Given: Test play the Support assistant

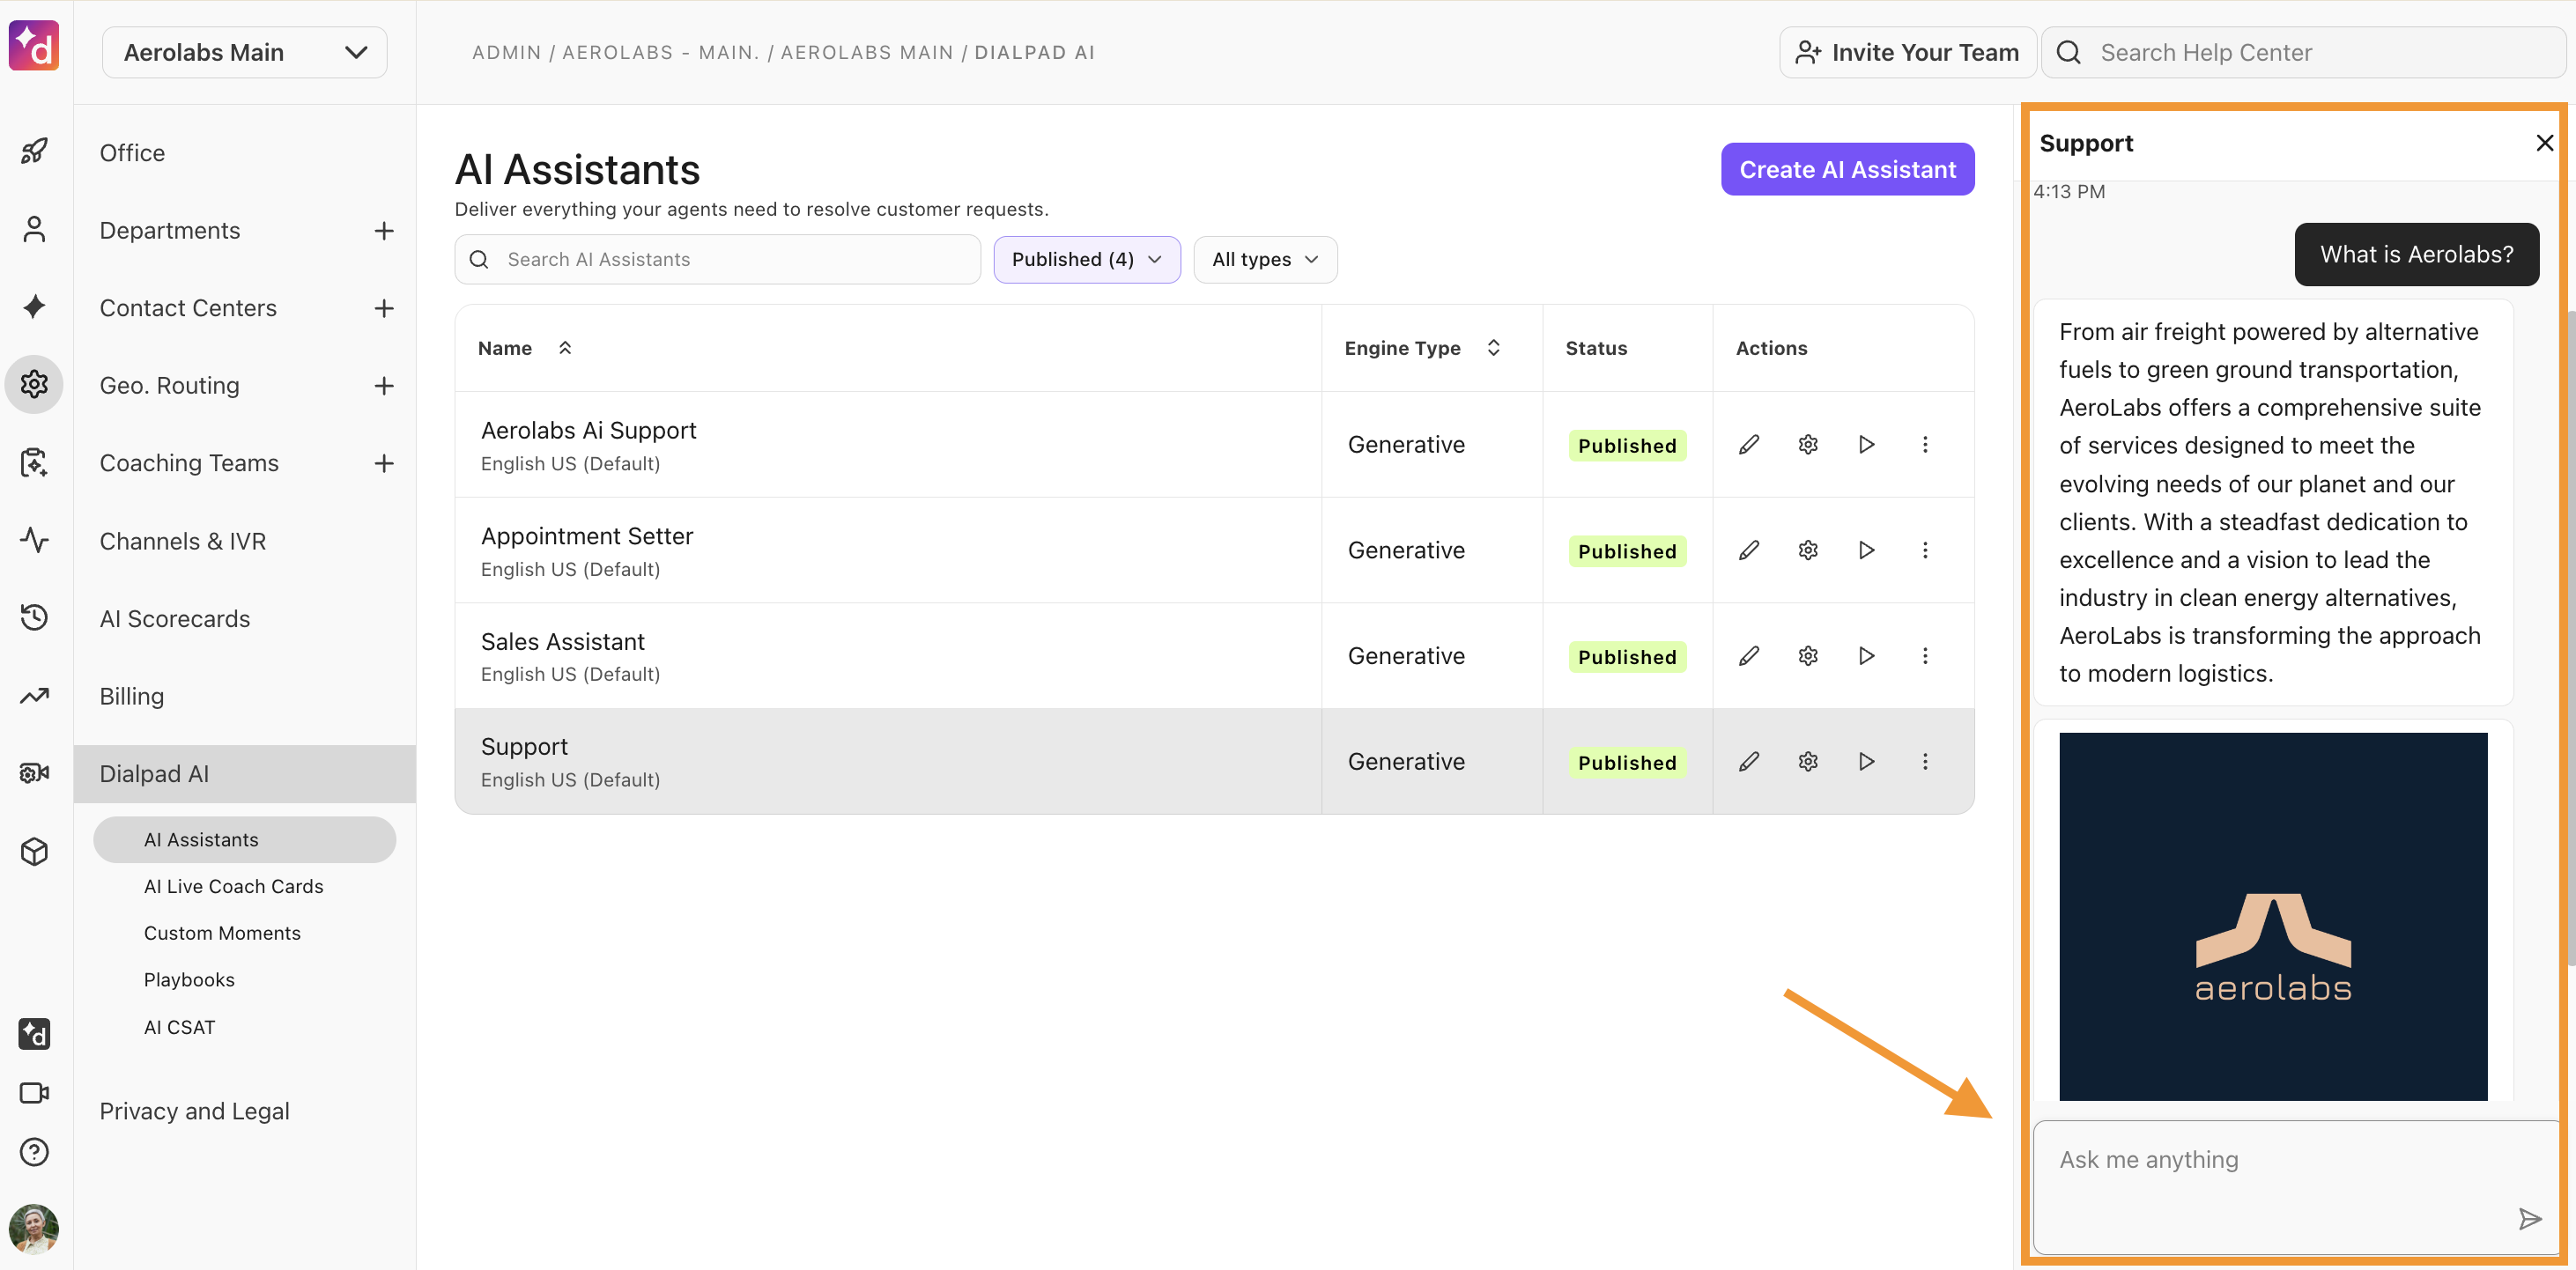Looking at the screenshot, I should click(1866, 762).
